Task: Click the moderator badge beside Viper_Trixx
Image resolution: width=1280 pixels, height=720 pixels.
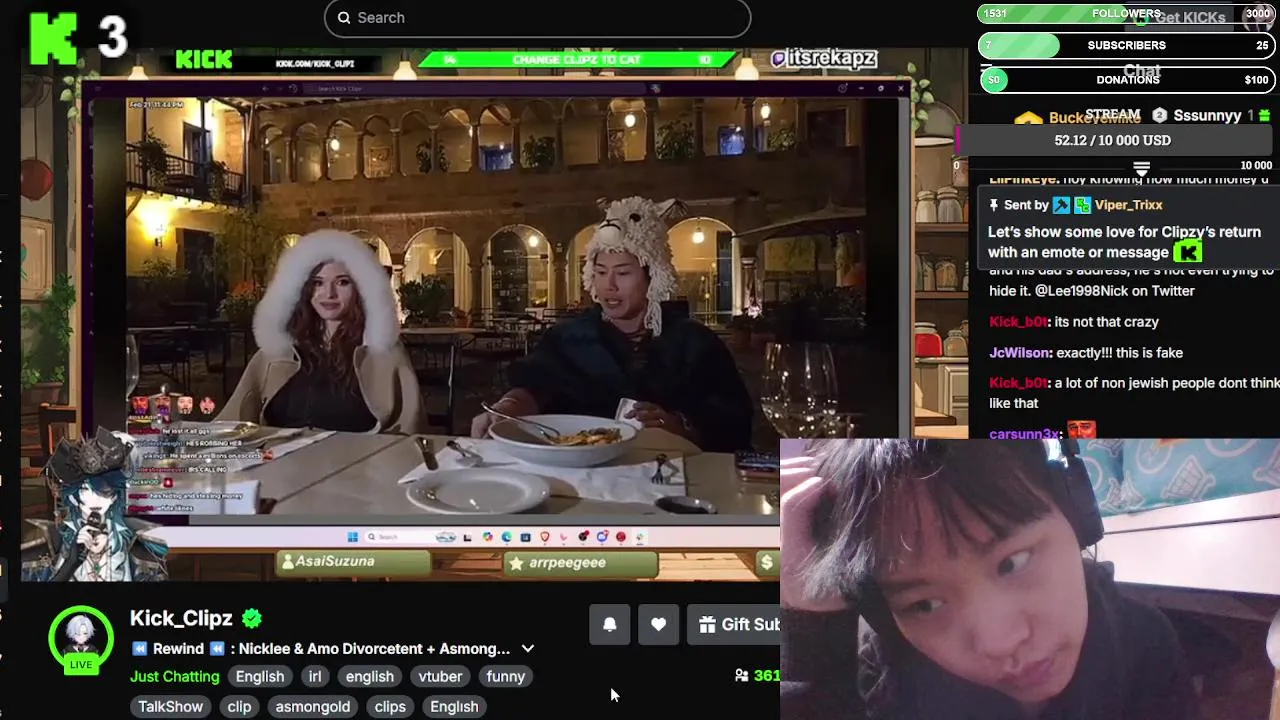Action: [x=1061, y=205]
